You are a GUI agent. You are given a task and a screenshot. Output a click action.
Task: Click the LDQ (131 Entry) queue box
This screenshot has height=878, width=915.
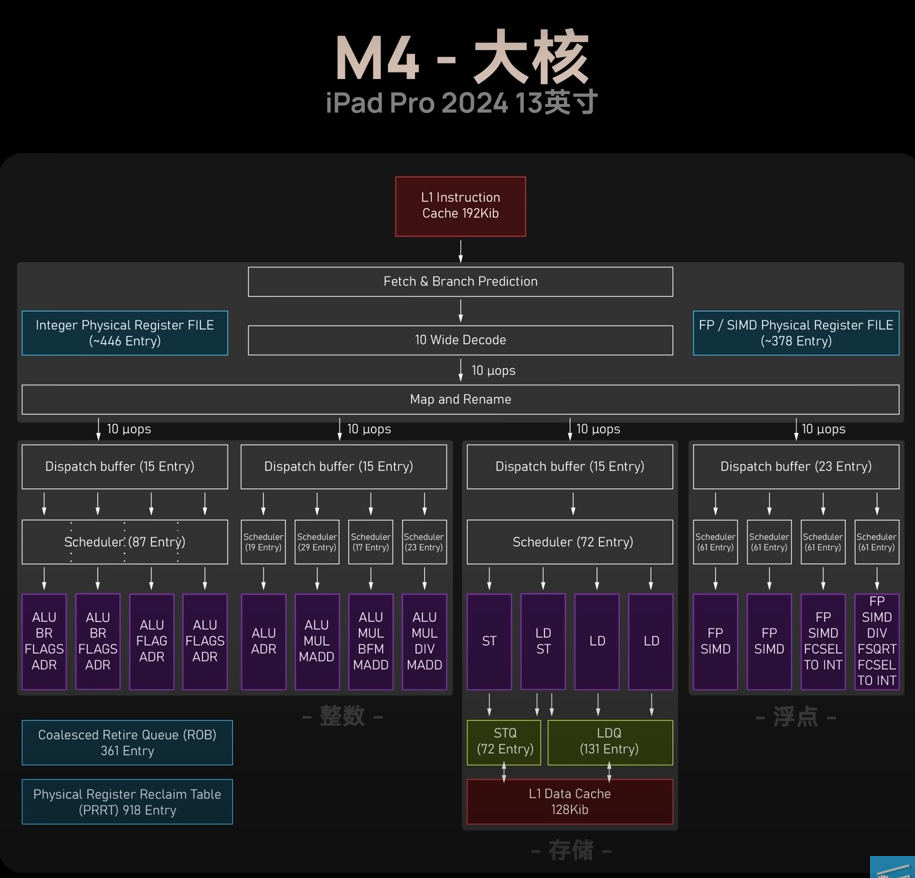[x=610, y=743]
